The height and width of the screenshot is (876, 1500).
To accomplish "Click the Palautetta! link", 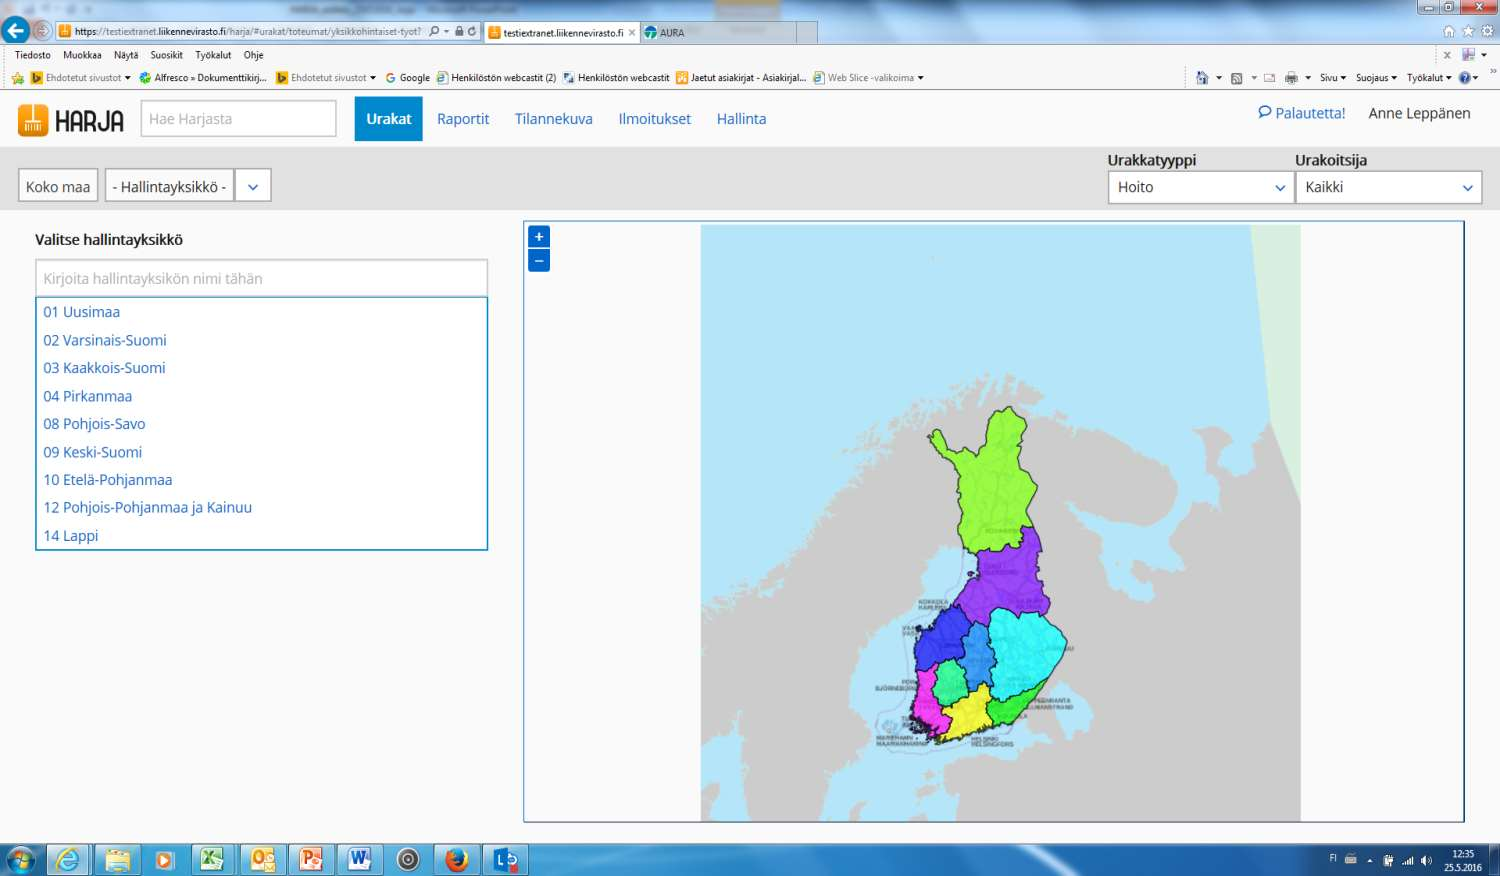I will pyautogui.click(x=1310, y=113).
